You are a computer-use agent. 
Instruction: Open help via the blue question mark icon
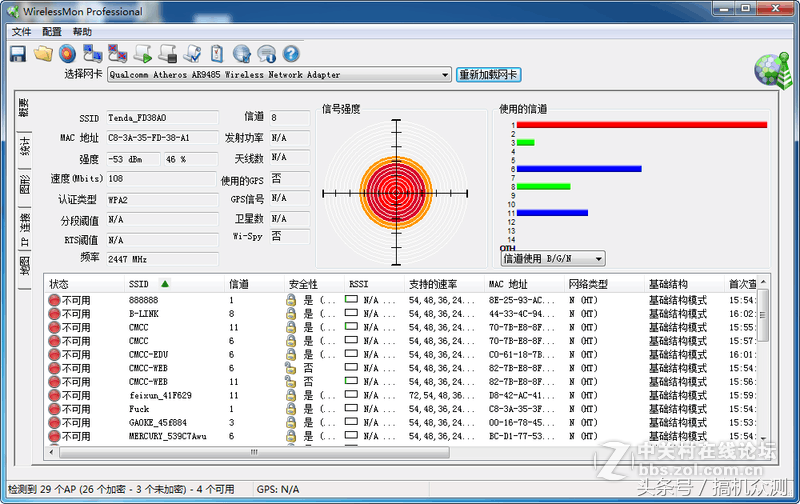(291, 54)
